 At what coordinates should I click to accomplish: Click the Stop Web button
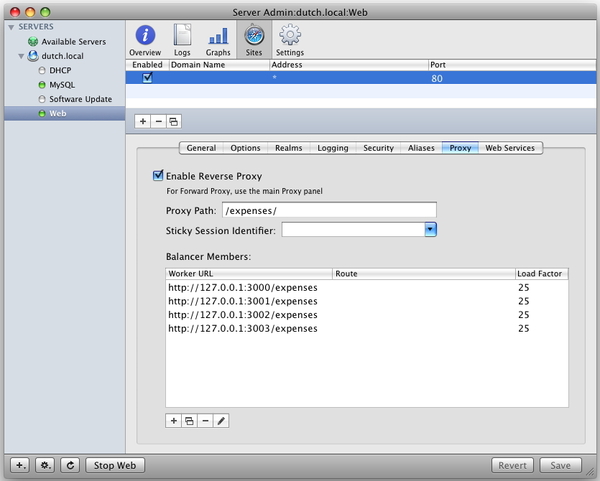pos(115,465)
